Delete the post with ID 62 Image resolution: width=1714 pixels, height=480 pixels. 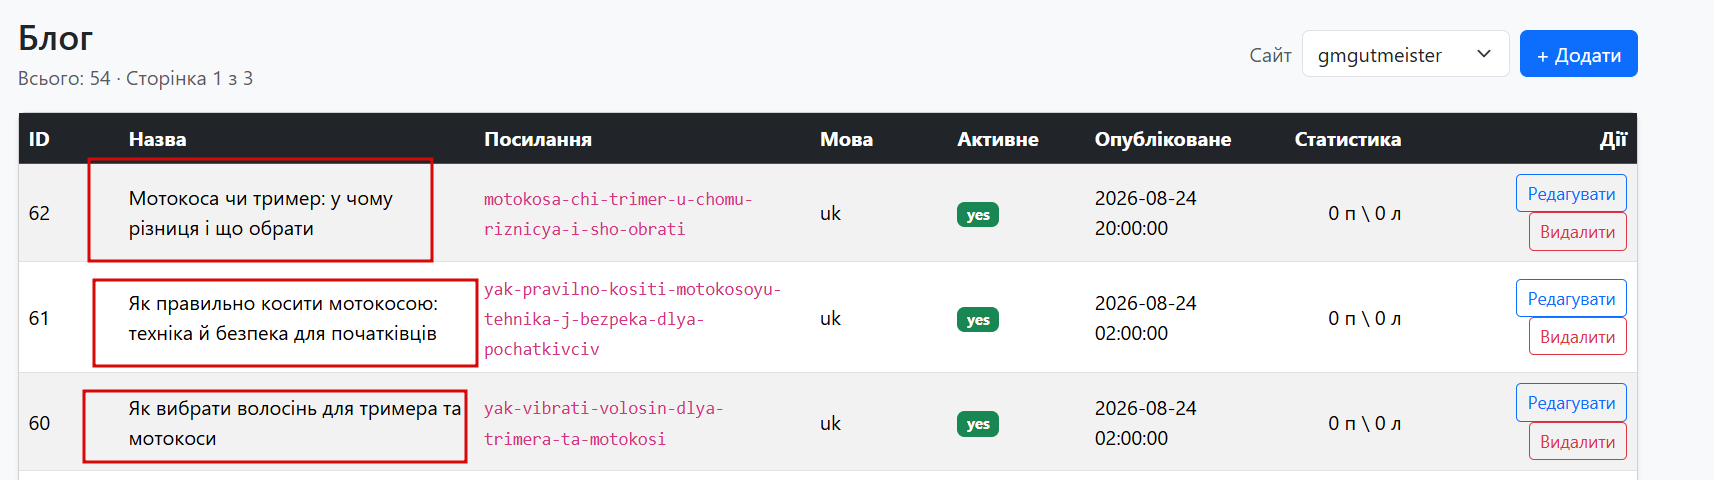click(1577, 232)
